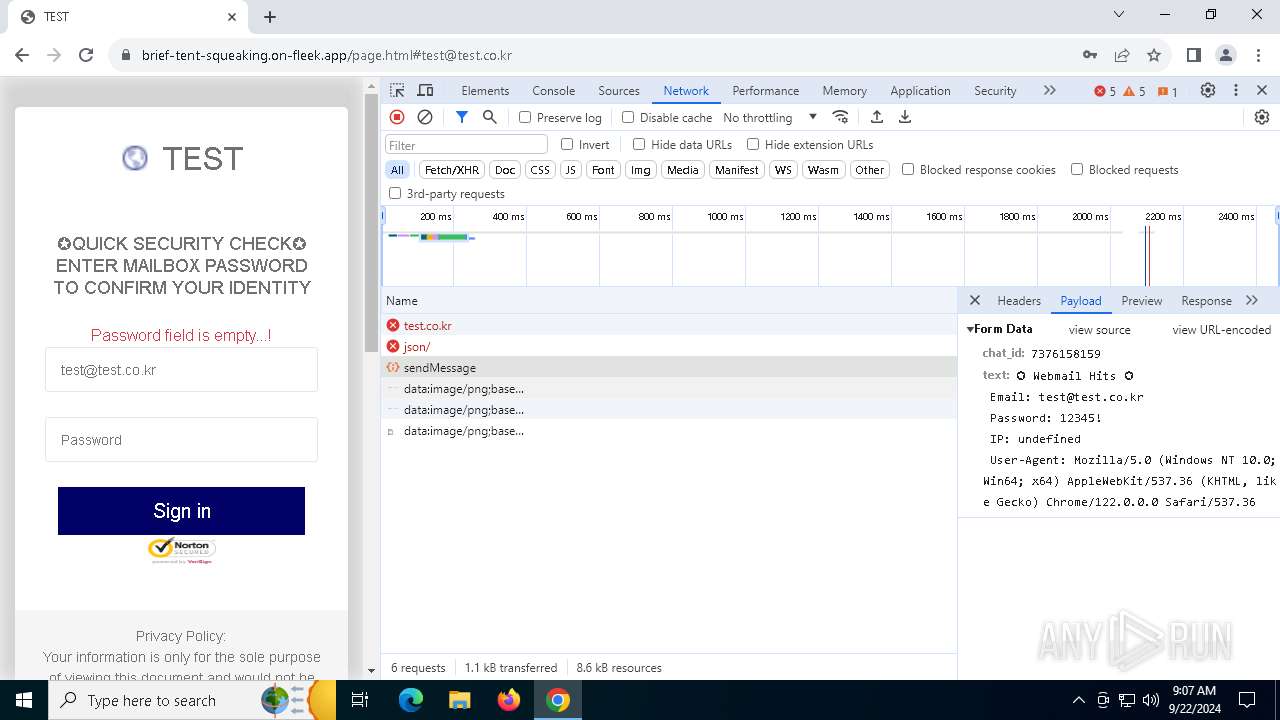Stop recording network log
1280x720 pixels.
pyautogui.click(x=397, y=117)
